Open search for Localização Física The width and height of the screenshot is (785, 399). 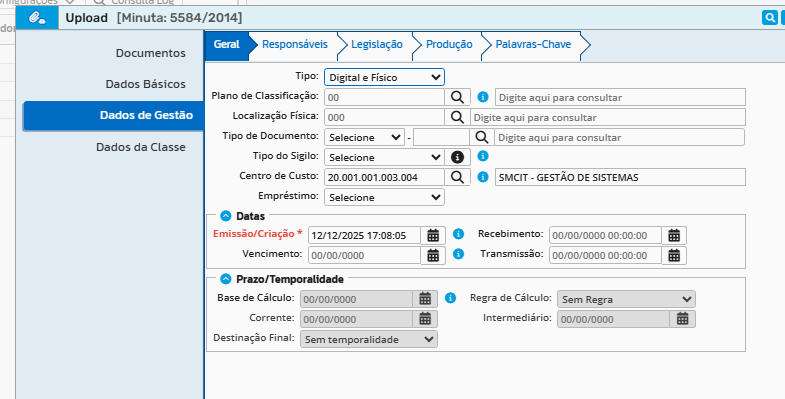pos(457,117)
